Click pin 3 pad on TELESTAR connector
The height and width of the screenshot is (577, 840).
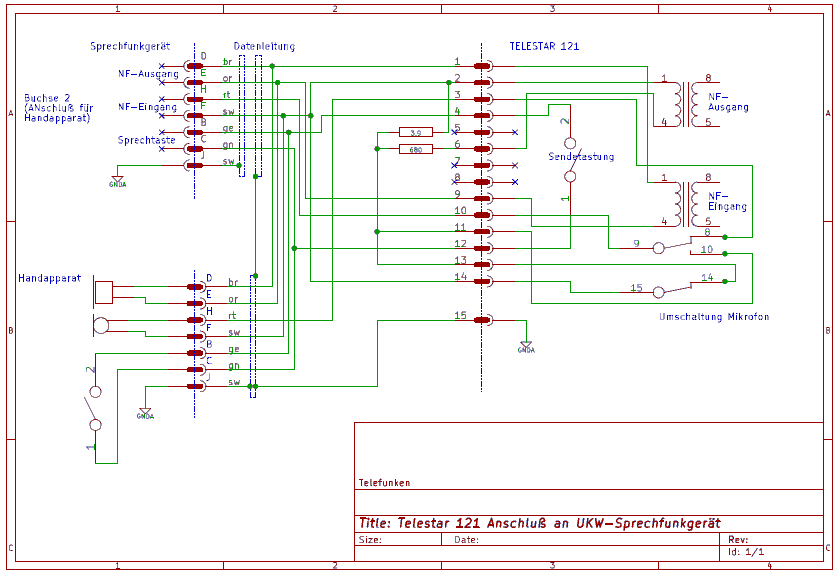click(x=482, y=99)
